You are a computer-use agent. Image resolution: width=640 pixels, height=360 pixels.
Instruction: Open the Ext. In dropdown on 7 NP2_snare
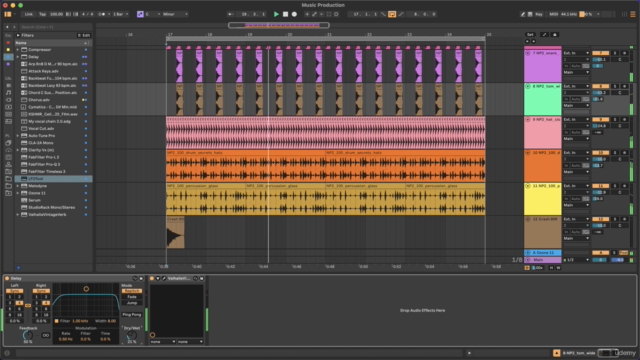(x=576, y=53)
